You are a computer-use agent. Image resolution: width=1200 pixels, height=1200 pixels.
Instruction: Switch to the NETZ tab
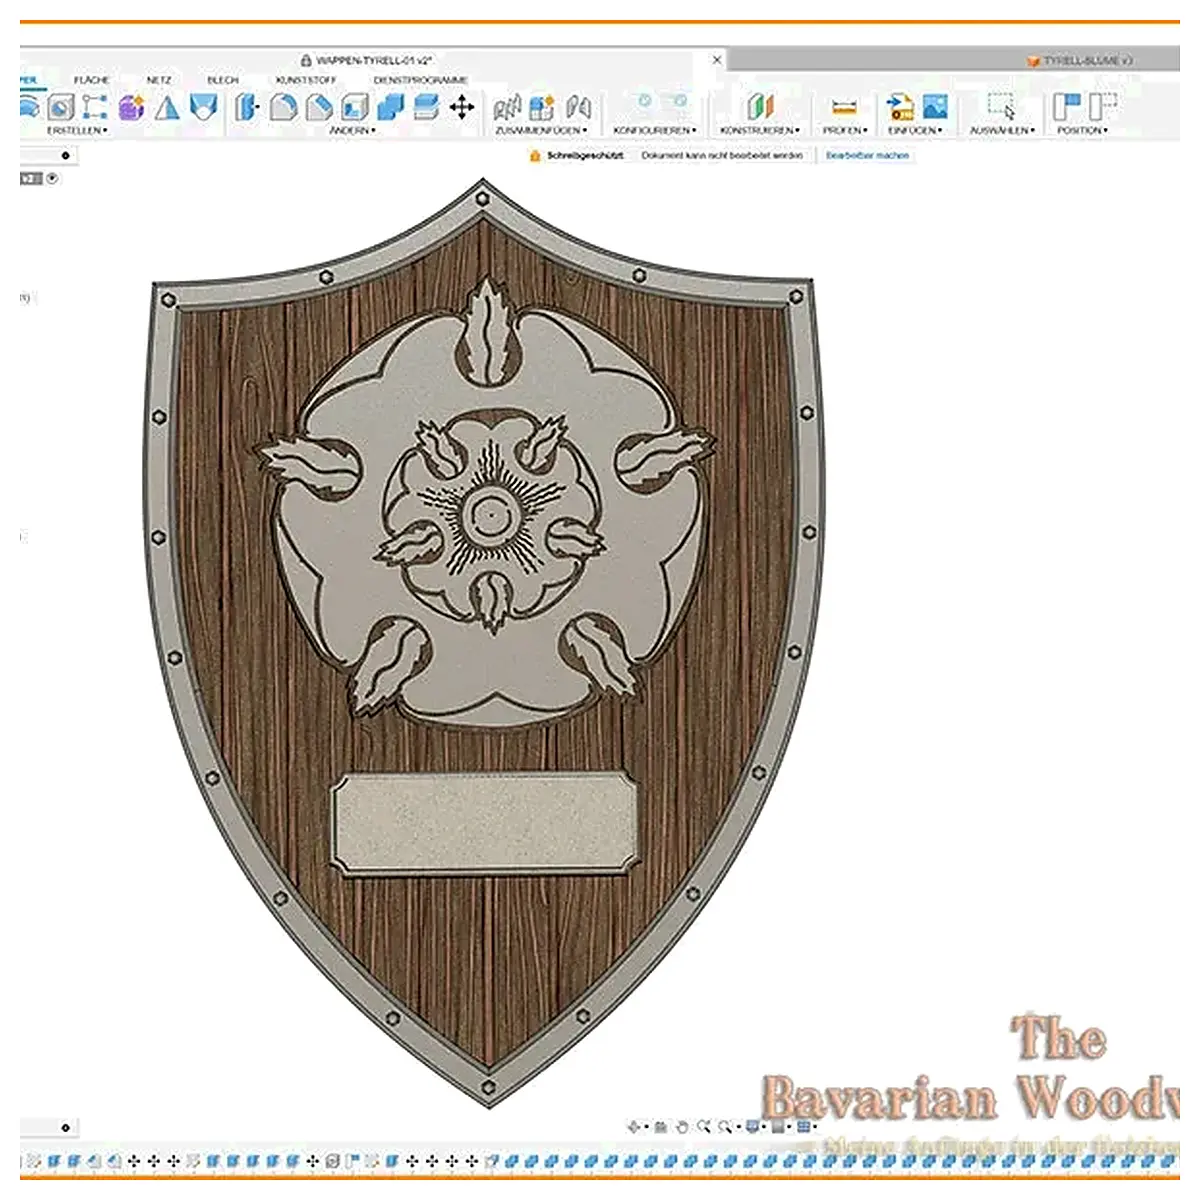coord(159,80)
